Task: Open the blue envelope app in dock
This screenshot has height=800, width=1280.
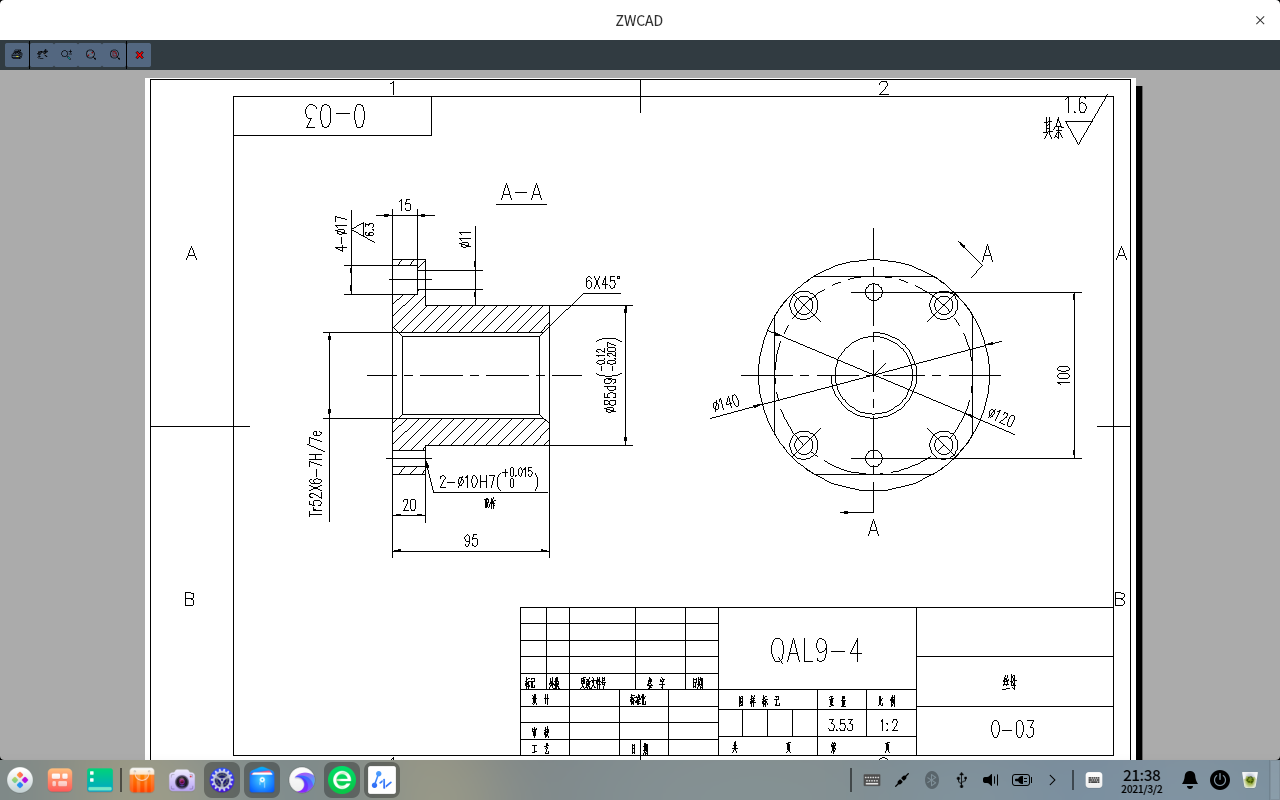Action: pyautogui.click(x=262, y=780)
